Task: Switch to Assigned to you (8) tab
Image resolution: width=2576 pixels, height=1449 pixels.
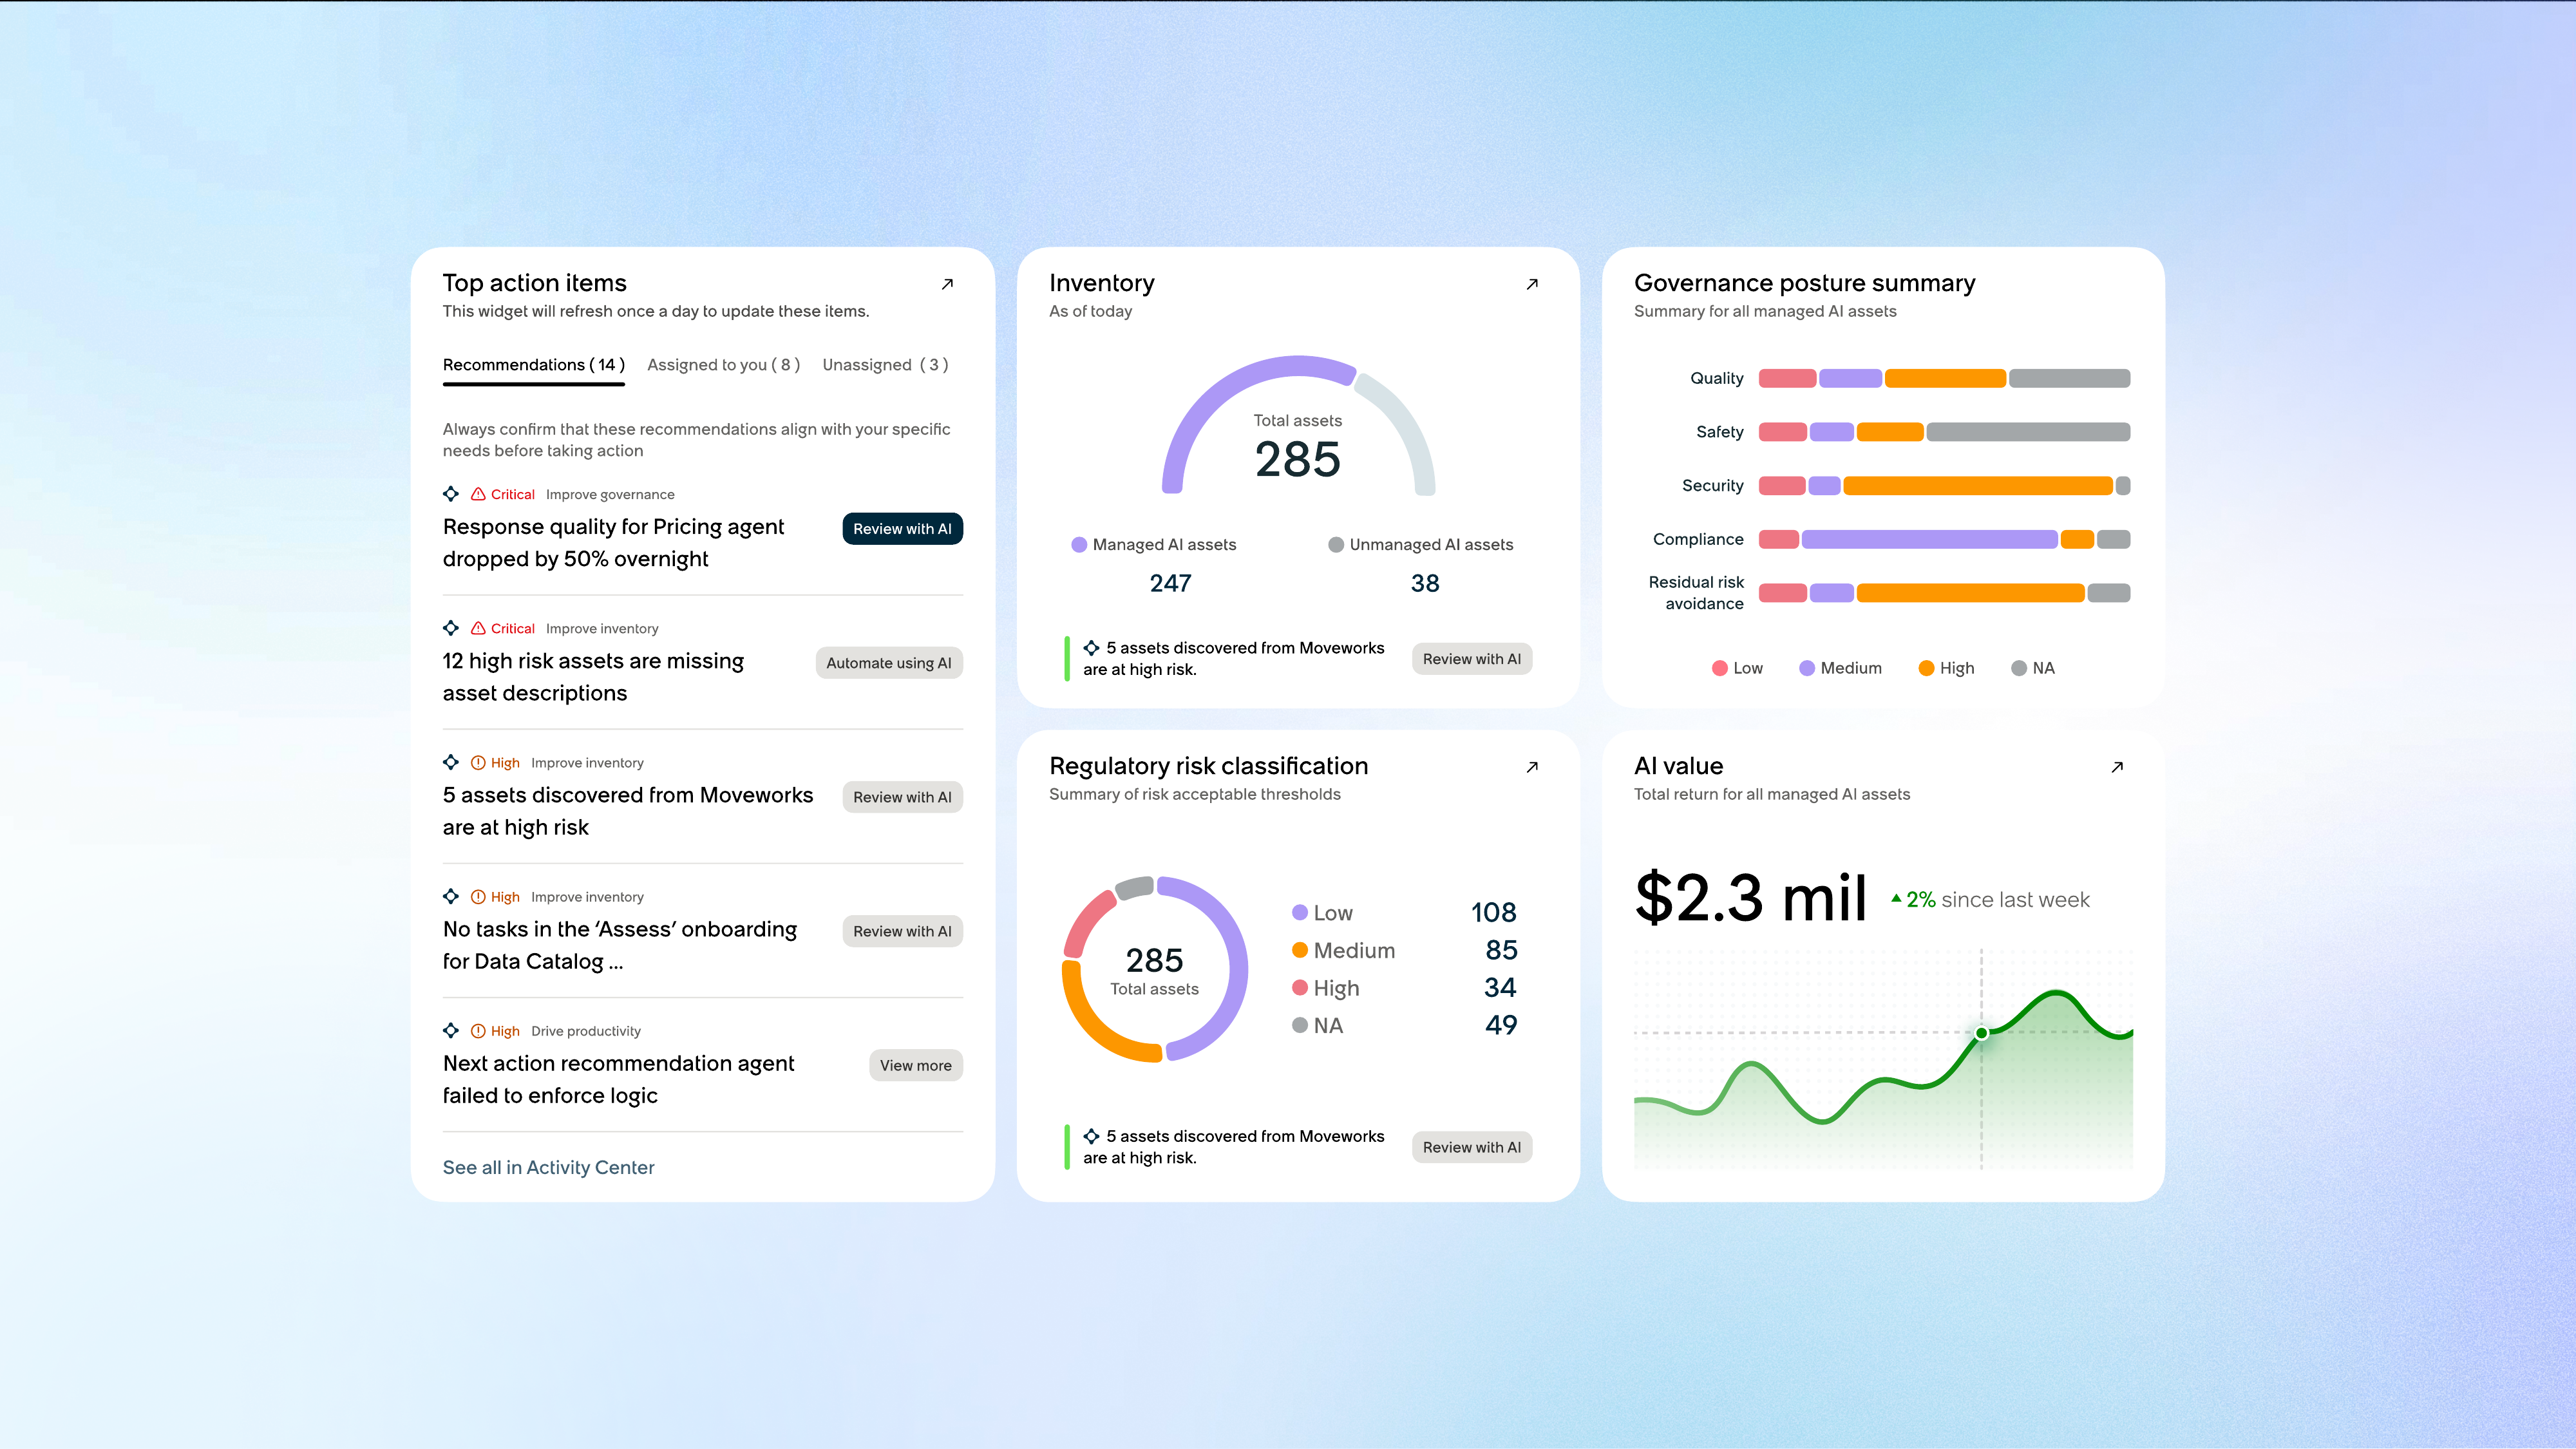Action: point(723,365)
